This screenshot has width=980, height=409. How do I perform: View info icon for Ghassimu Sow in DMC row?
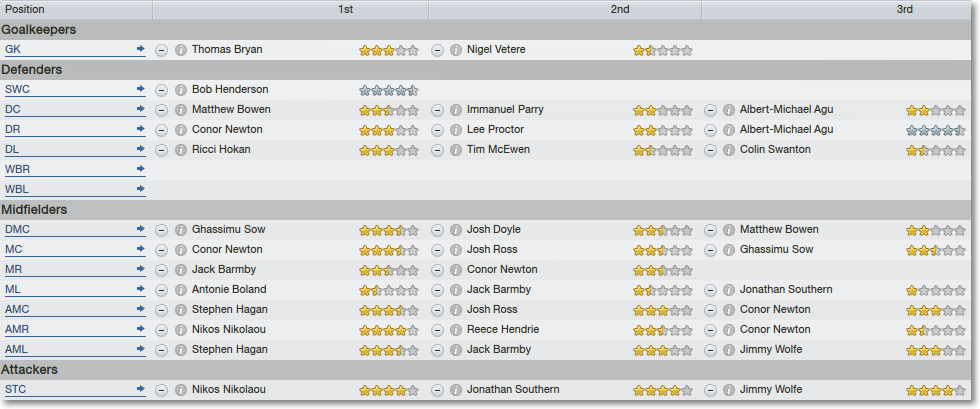click(181, 230)
